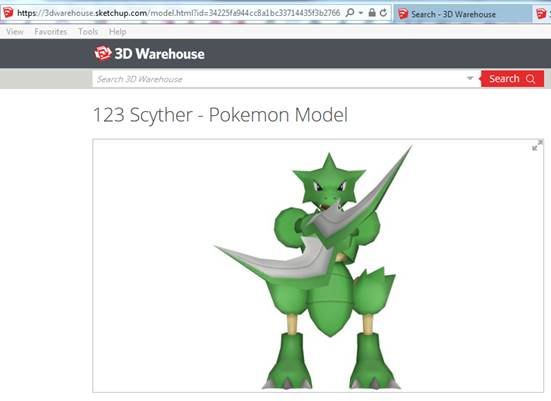Open the Help menu
Viewport: 551px width, 401px height.
point(117,32)
